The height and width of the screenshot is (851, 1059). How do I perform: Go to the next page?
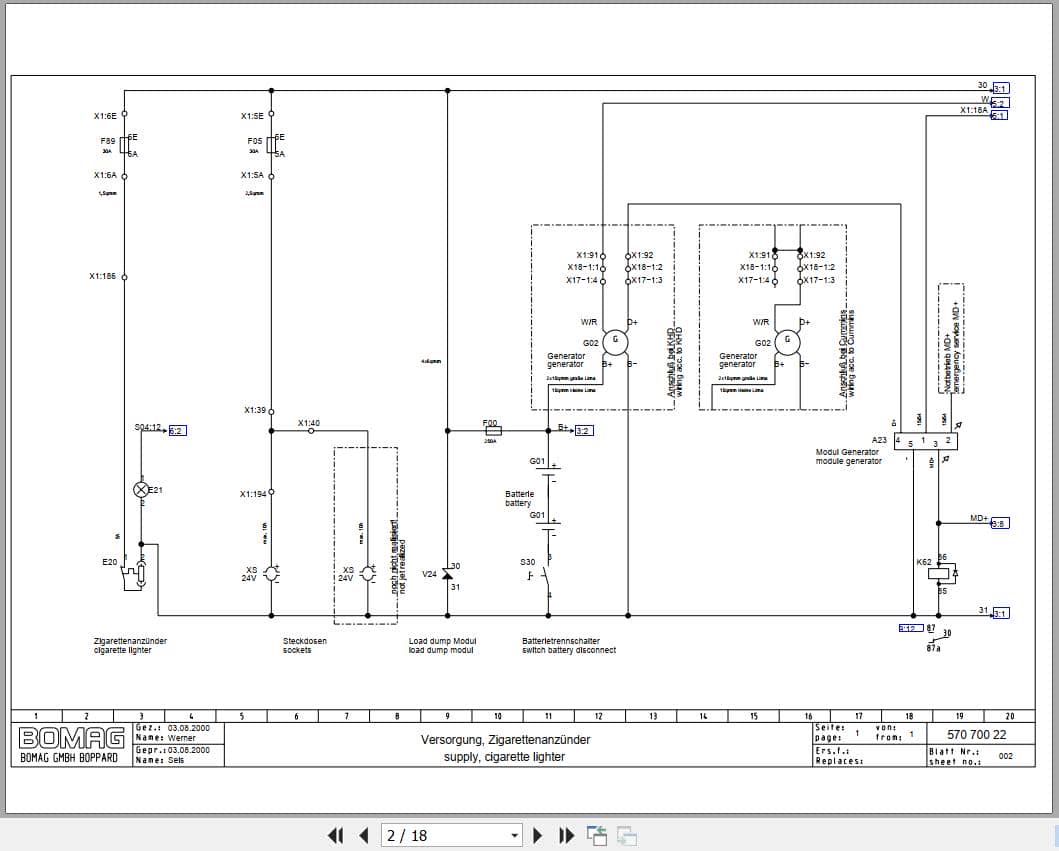coord(538,835)
